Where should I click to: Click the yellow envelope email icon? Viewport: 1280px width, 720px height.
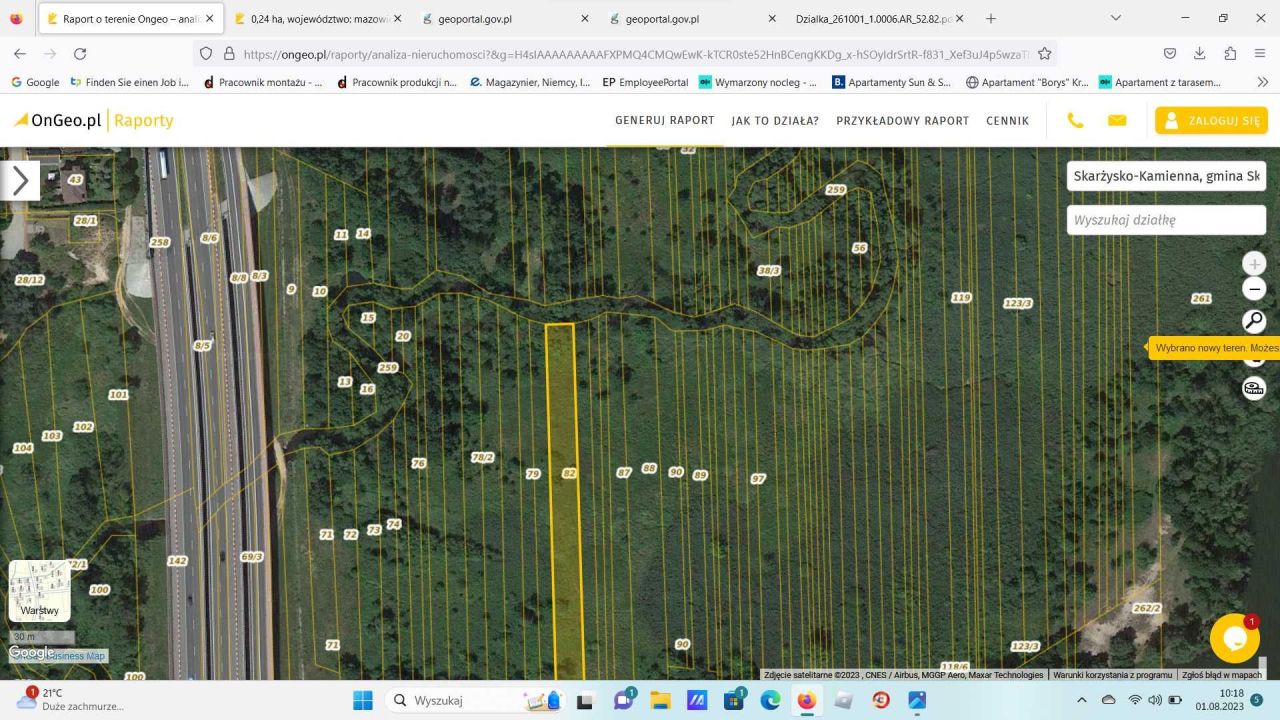[x=1117, y=120]
